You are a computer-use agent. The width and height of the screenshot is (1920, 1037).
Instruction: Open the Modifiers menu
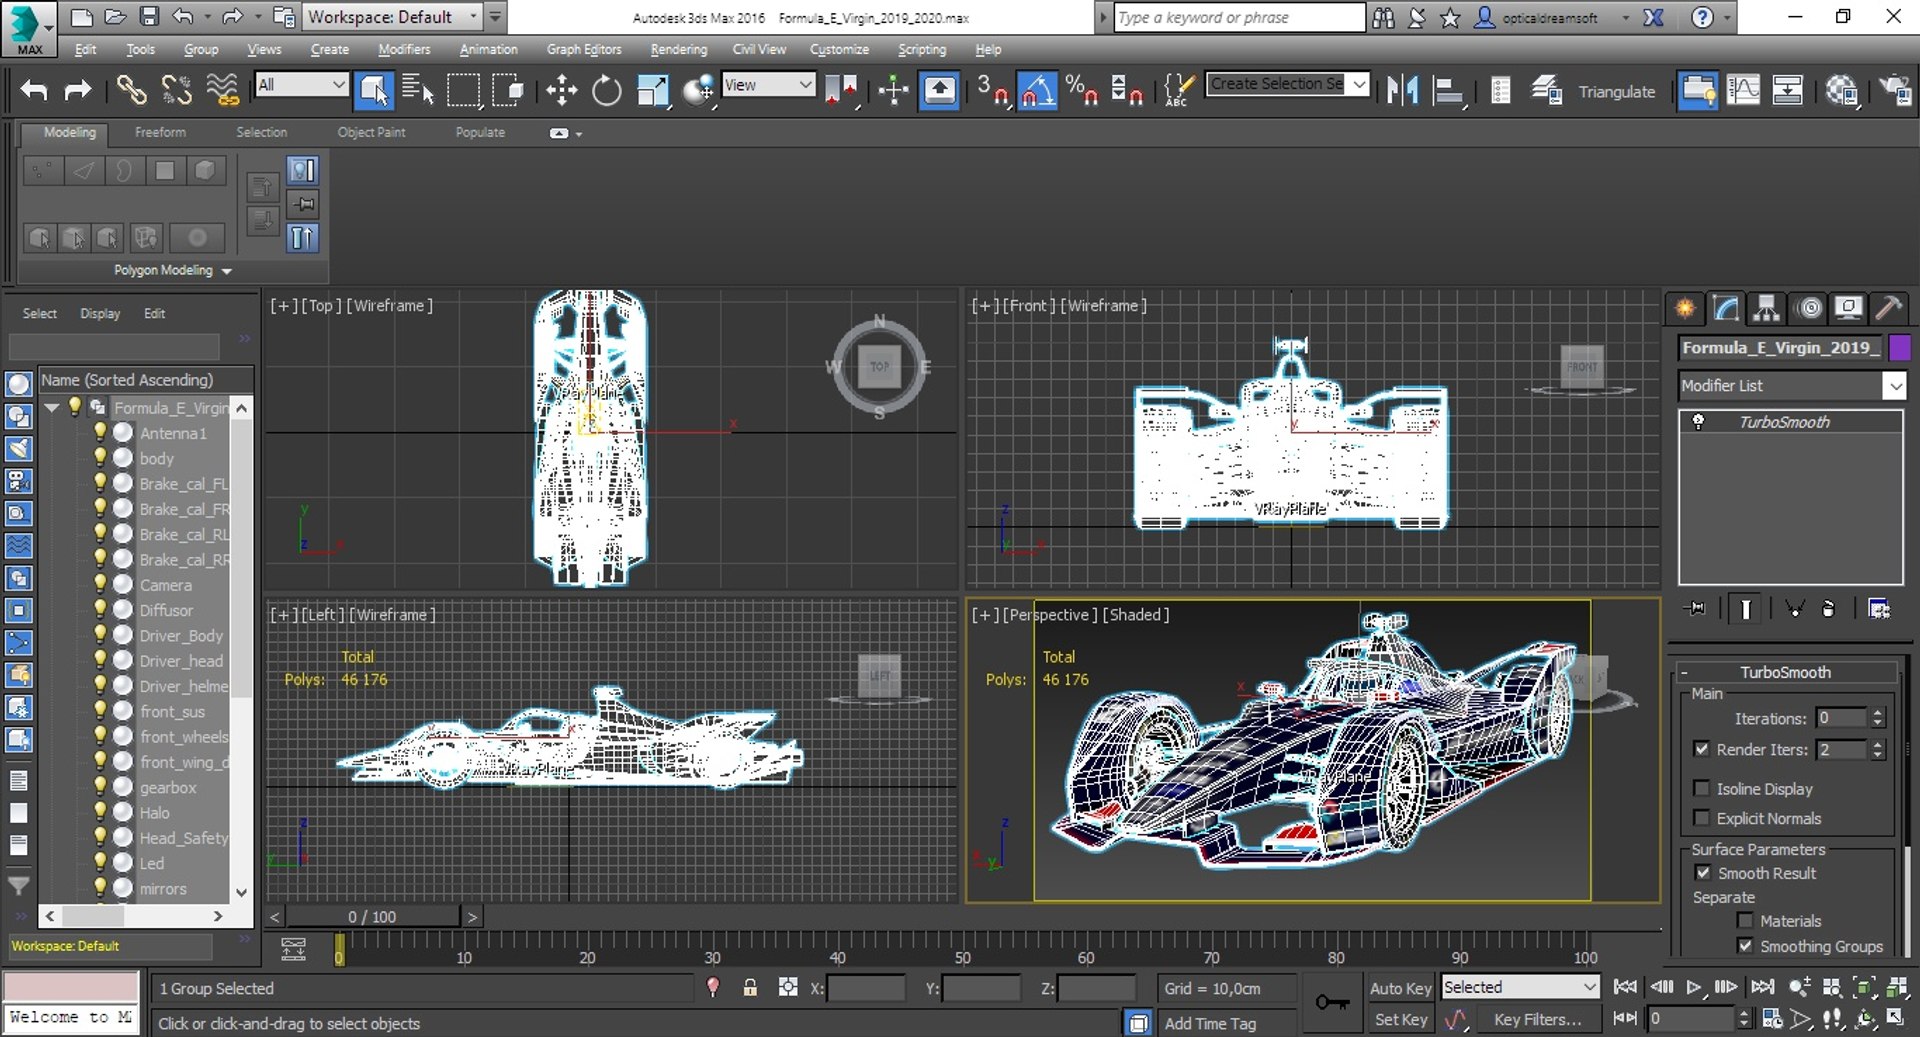(404, 49)
